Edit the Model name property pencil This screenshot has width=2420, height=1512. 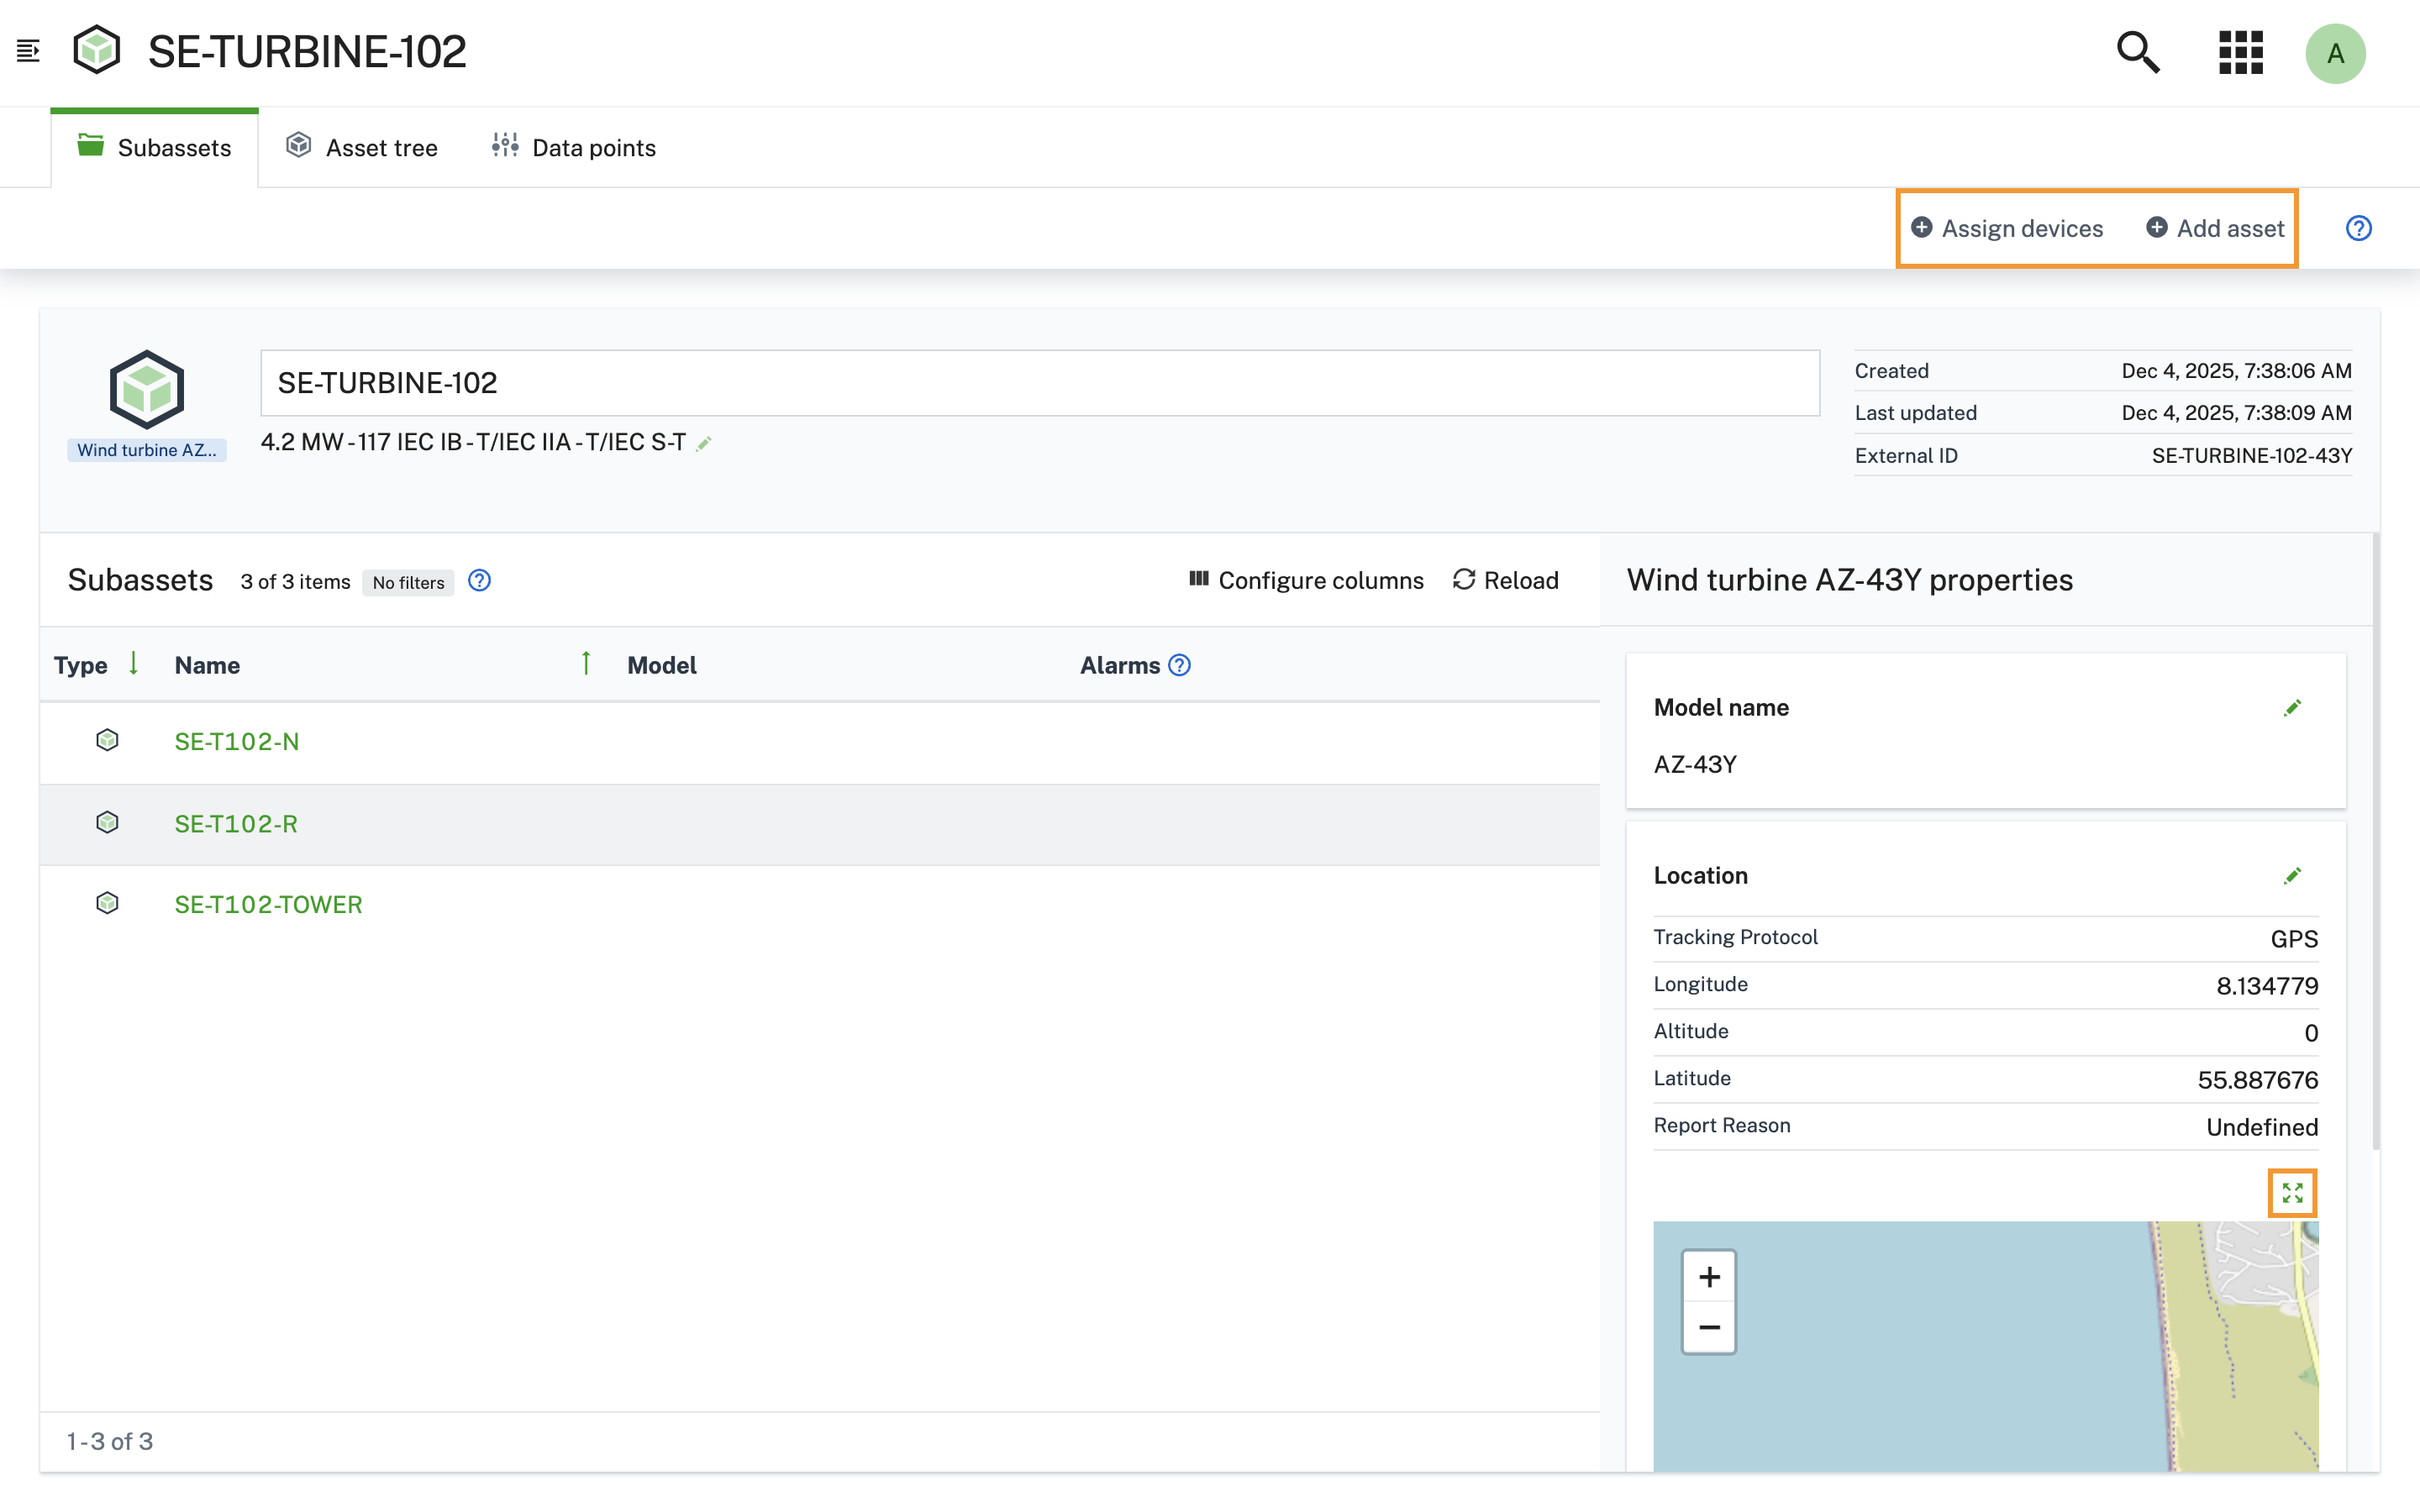coord(2292,708)
